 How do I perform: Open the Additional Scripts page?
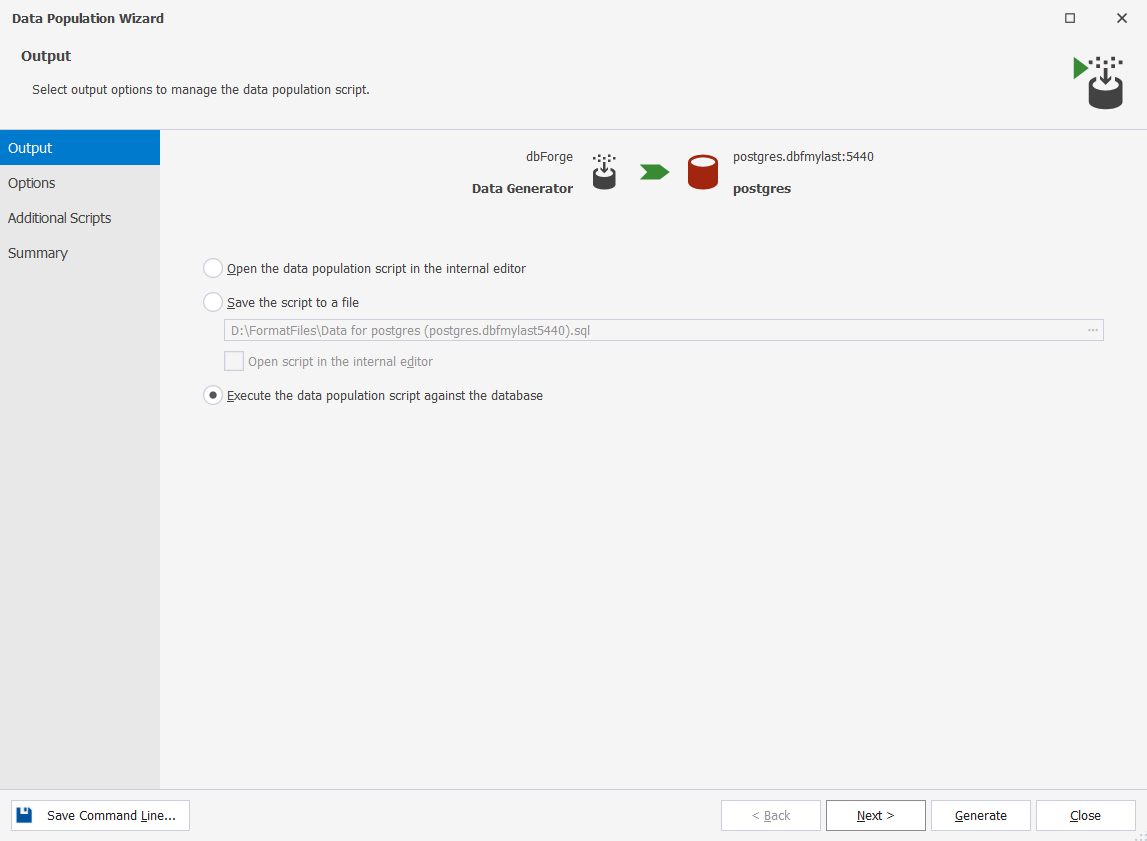pyautogui.click(x=80, y=218)
